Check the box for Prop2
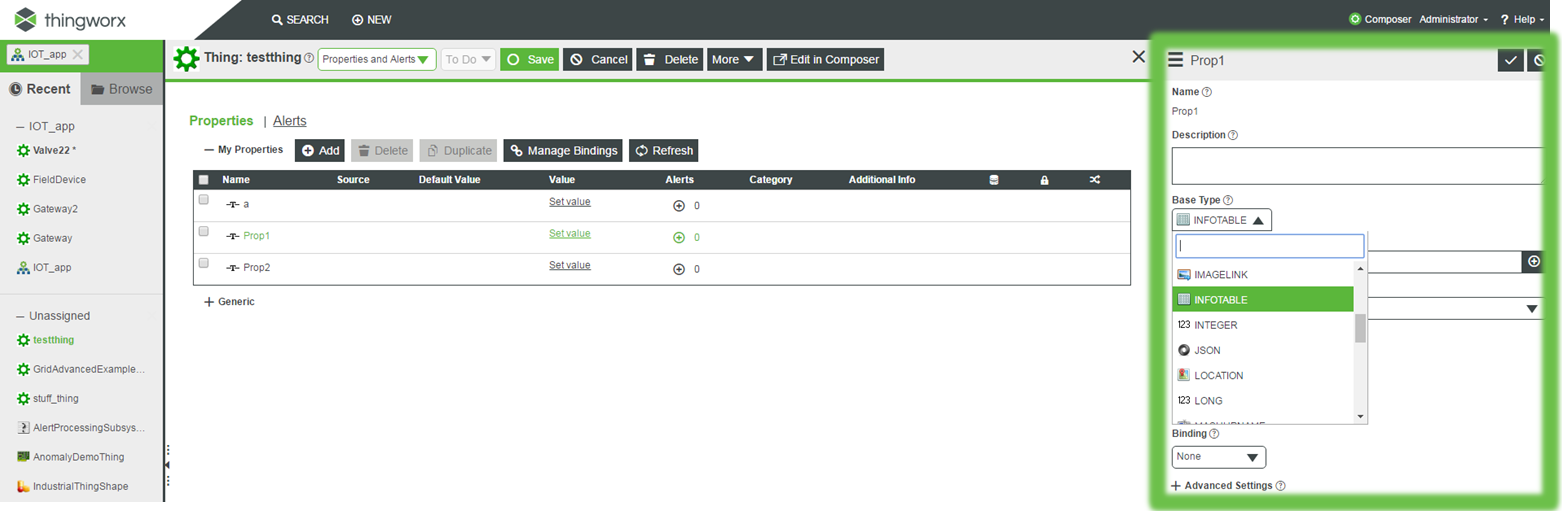Screen dimensions: 1562x511 204,263
